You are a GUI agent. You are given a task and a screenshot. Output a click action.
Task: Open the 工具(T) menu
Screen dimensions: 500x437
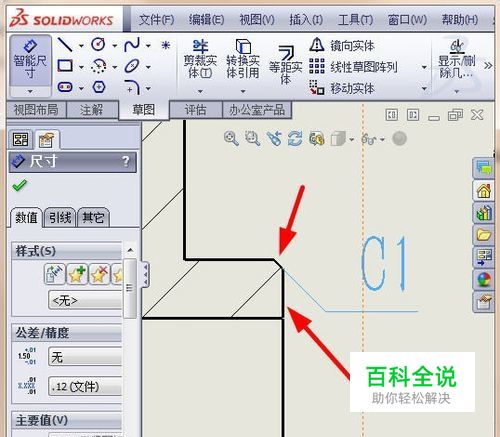[x=355, y=20]
